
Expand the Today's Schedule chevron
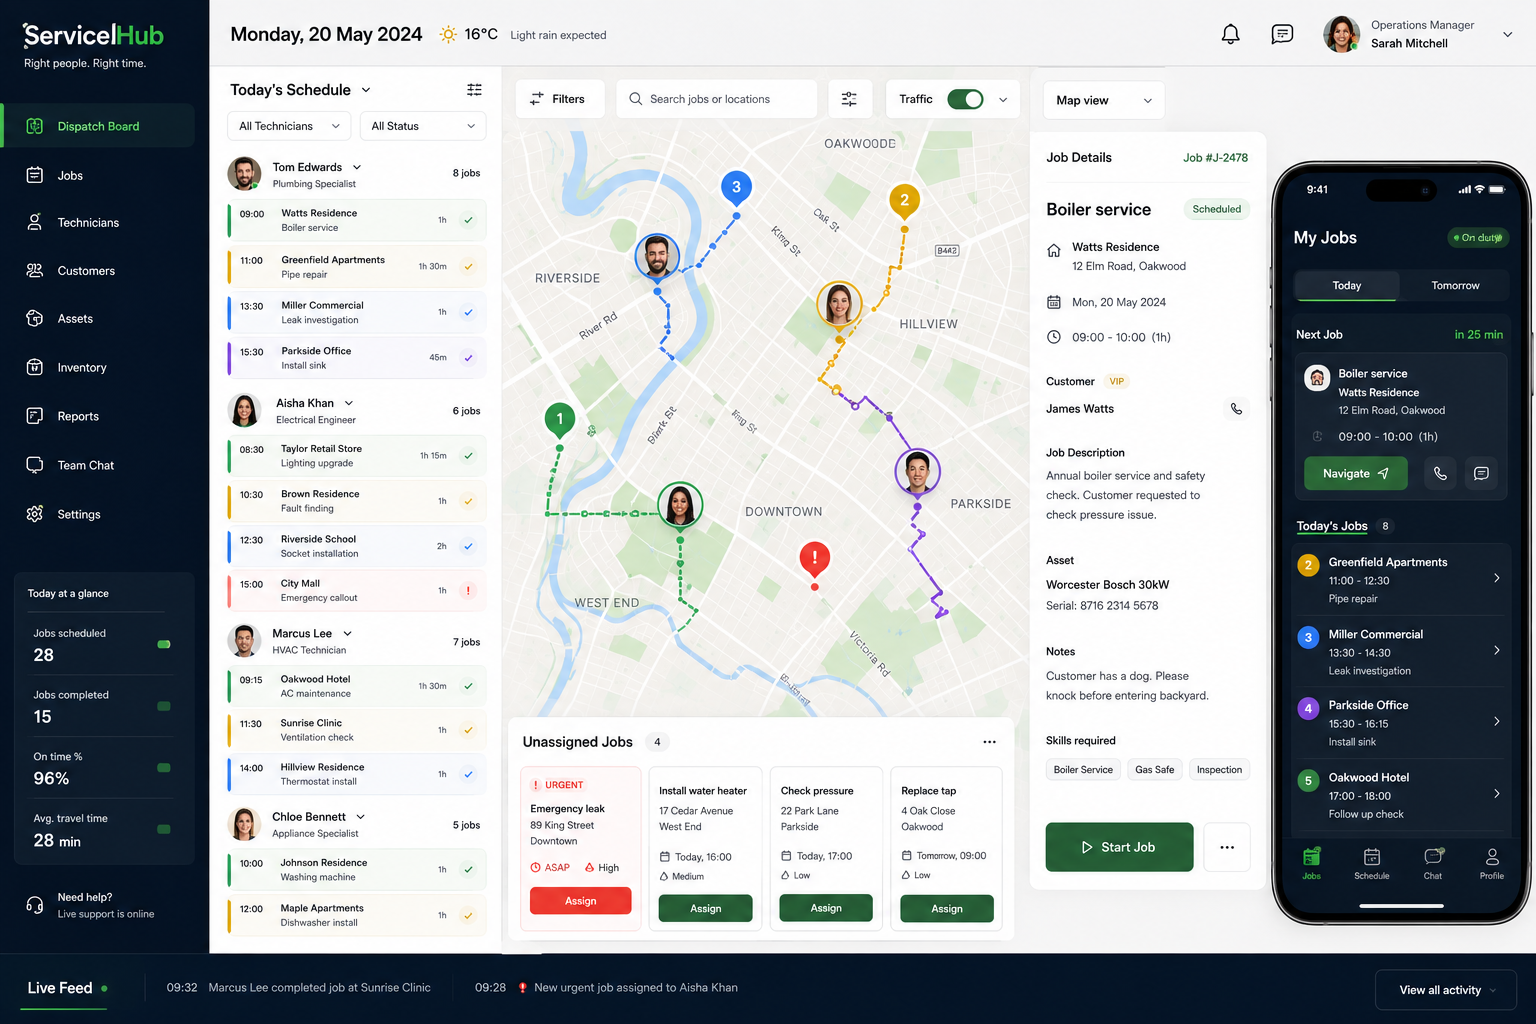(x=366, y=90)
